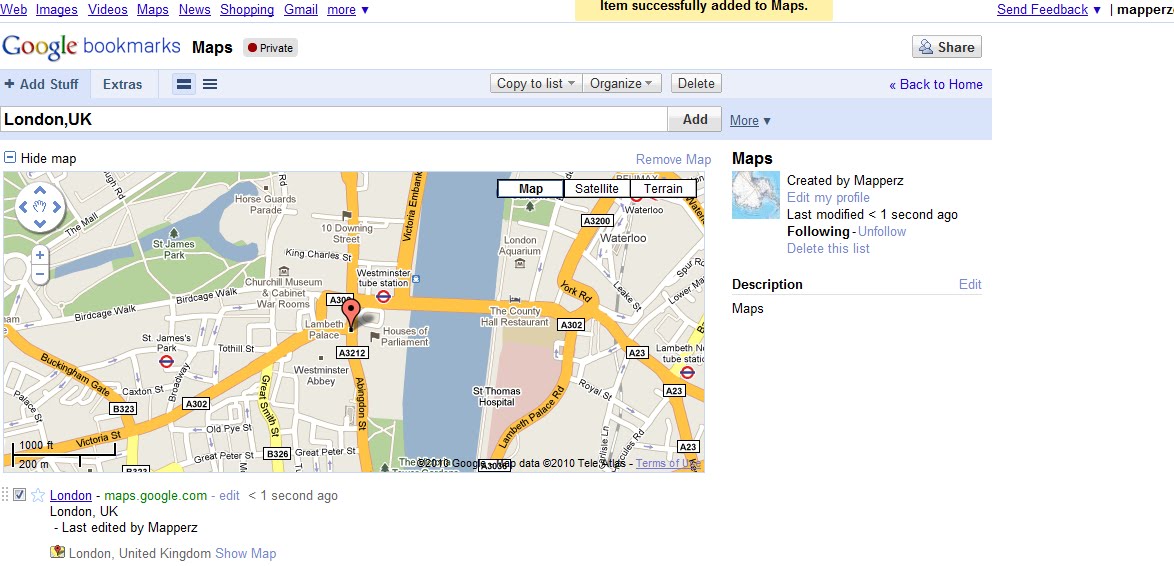Go to Shopping in top navigation
Image resolution: width=1174 pixels, height=566 pixels.
(x=247, y=10)
